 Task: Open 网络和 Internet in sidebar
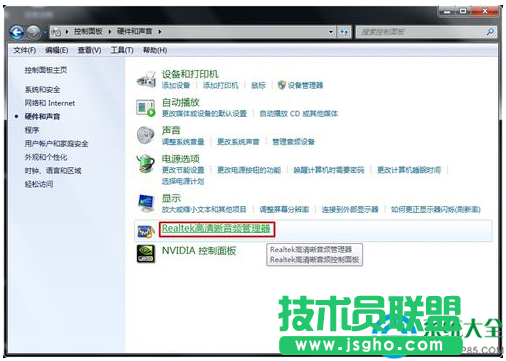tap(50, 103)
